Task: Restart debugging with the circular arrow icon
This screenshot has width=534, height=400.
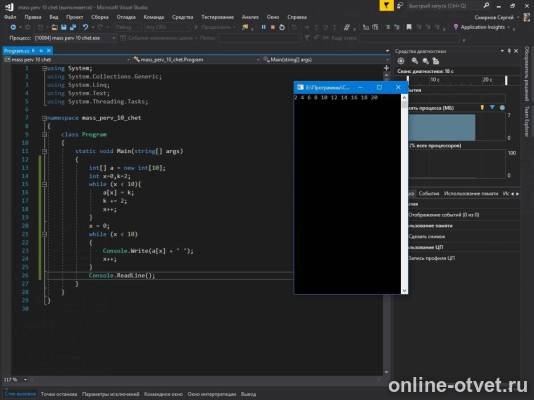Action: pyautogui.click(x=282, y=27)
